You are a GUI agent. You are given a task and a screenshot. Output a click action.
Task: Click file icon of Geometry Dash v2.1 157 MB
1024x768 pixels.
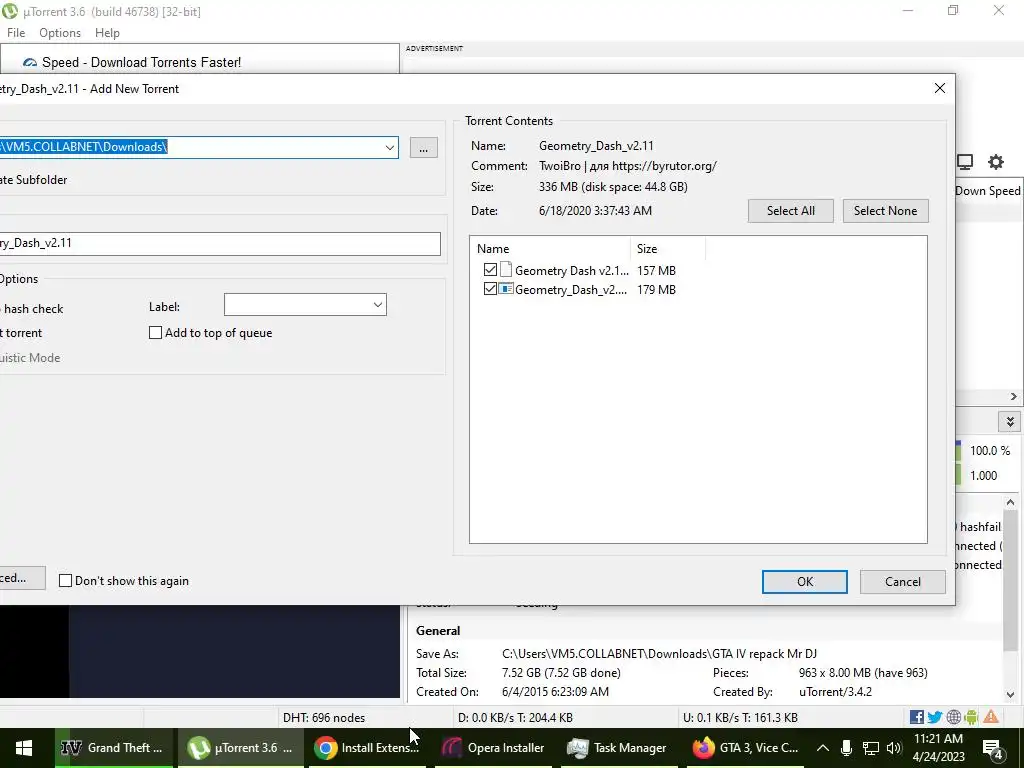point(506,270)
